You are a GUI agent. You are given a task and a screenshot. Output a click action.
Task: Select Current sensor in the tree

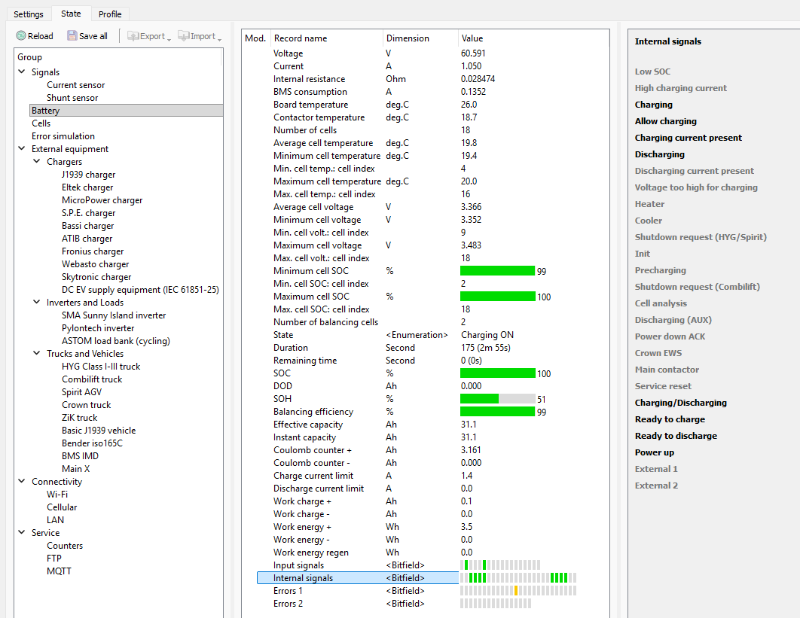(76, 85)
